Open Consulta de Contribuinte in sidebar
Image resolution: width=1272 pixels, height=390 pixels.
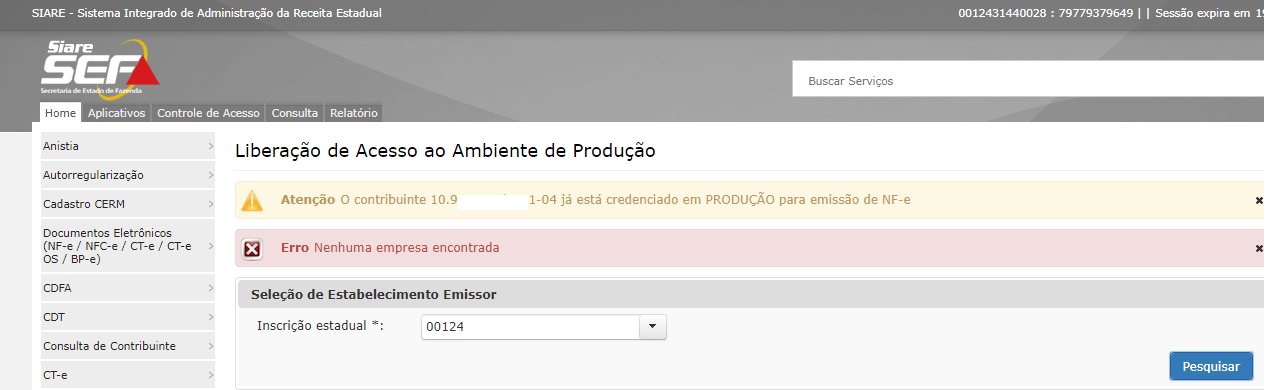[x=128, y=346]
